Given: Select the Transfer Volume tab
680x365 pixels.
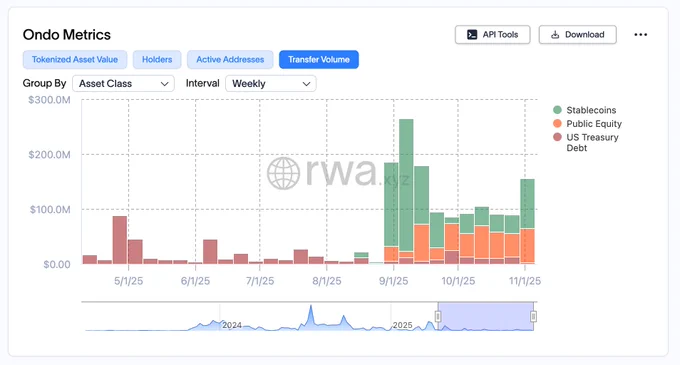Looking at the screenshot, I should pyautogui.click(x=319, y=59).
